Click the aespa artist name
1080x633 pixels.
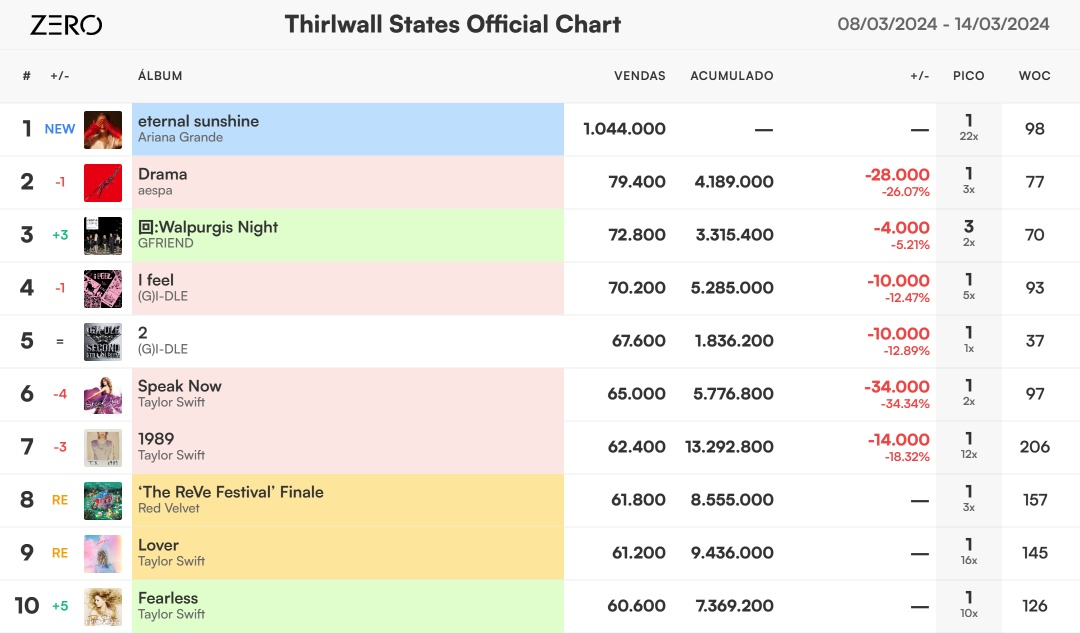(155, 191)
